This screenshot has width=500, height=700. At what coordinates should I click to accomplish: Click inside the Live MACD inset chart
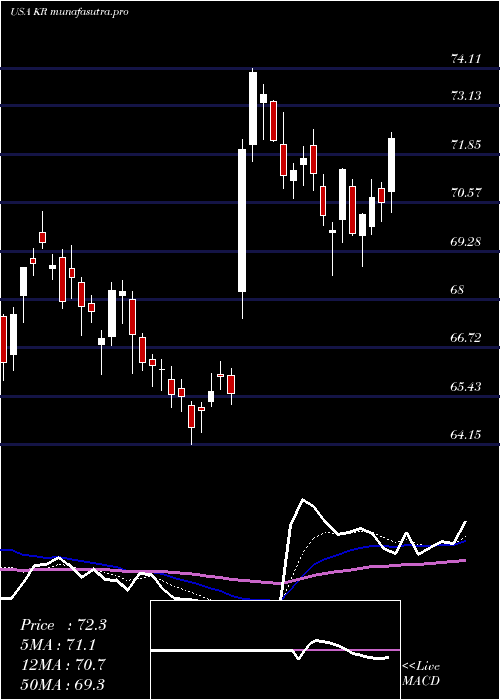[x=275, y=650]
